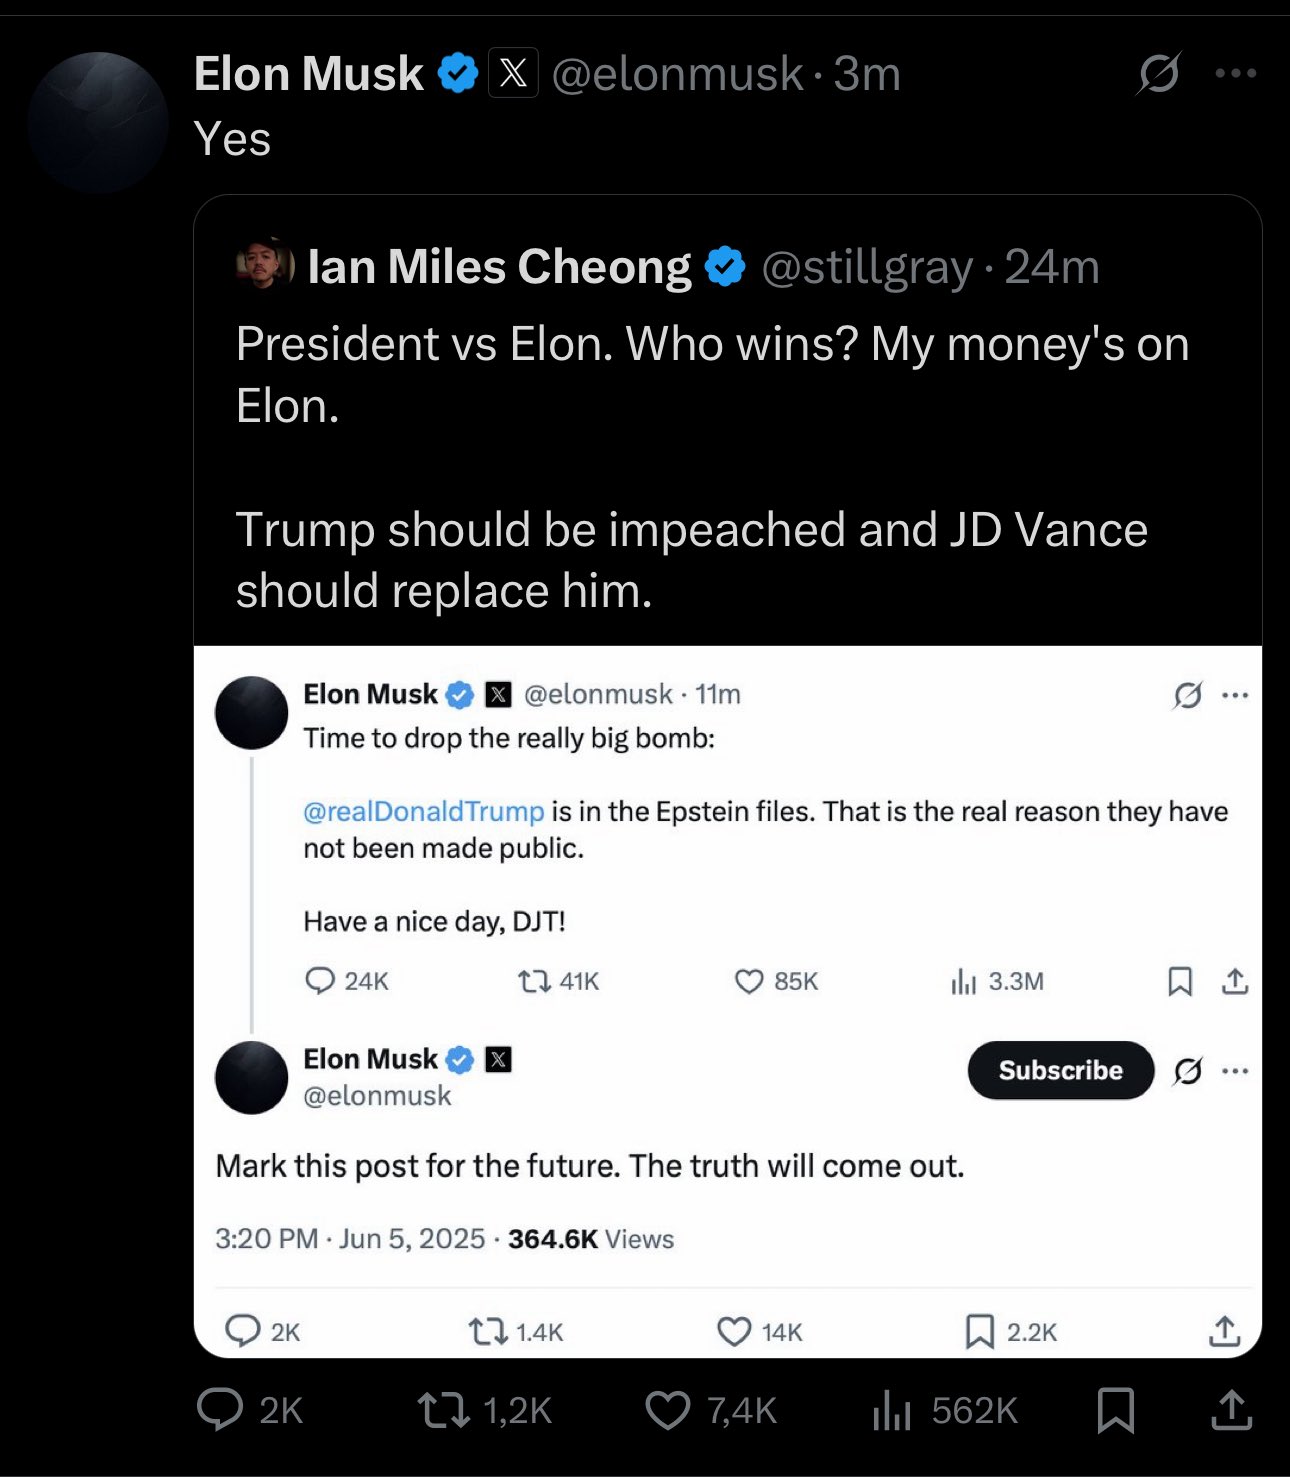1290x1477 pixels.
Task: Open the @elonmusk handle at the top
Action: pos(677,74)
